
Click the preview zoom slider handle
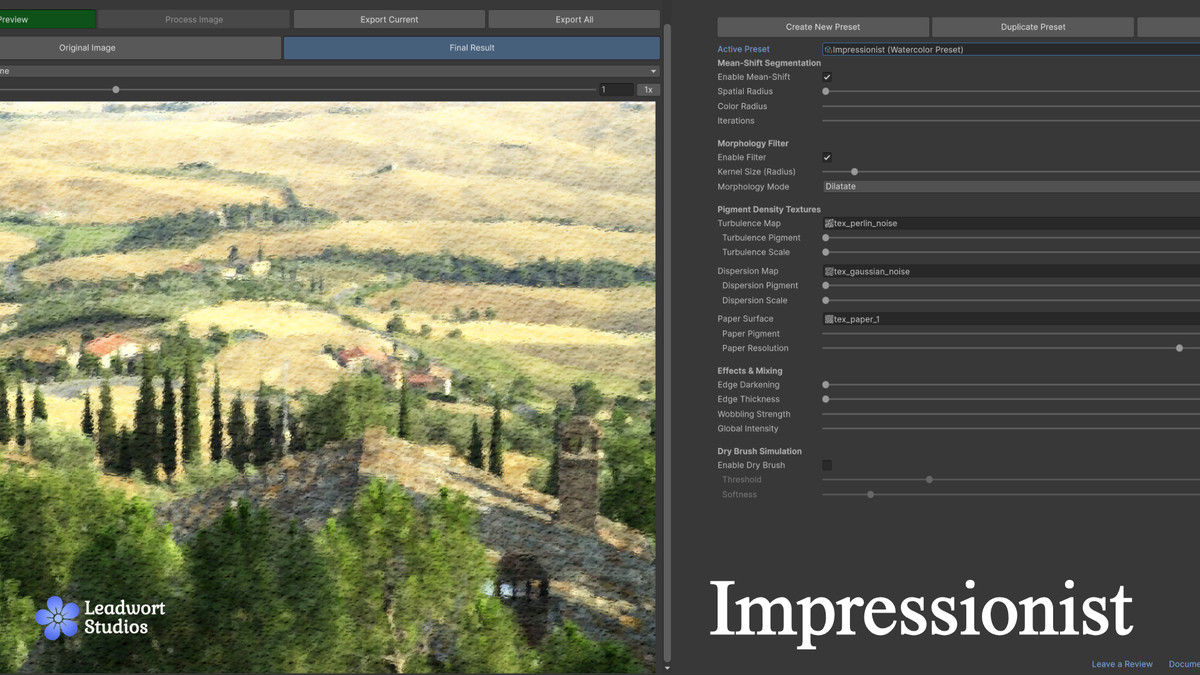[116, 90]
